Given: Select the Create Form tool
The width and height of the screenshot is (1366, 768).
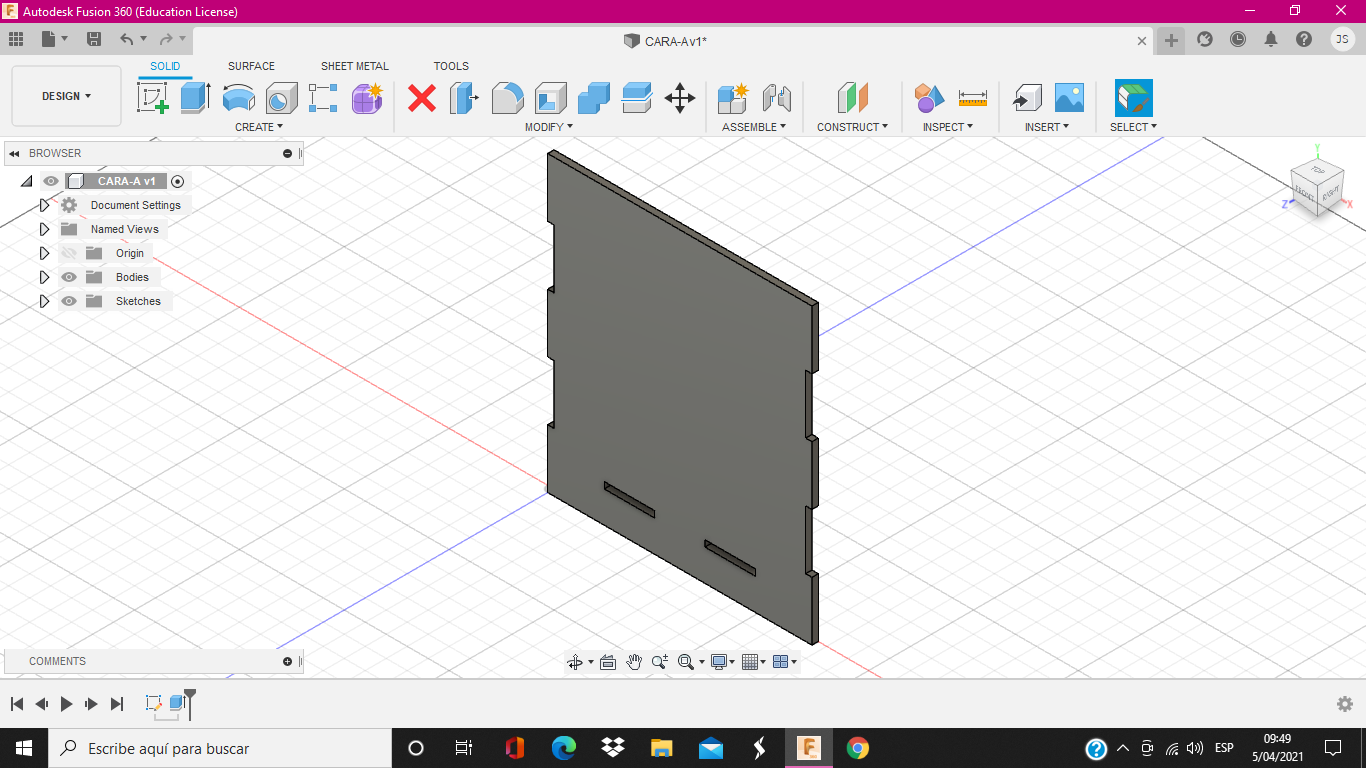Looking at the screenshot, I should [367, 98].
